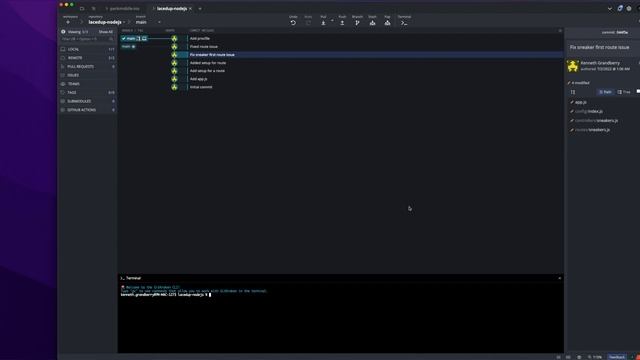Open the top-right chevron dropdown
Screen dimensions: 640x360
point(610,9)
